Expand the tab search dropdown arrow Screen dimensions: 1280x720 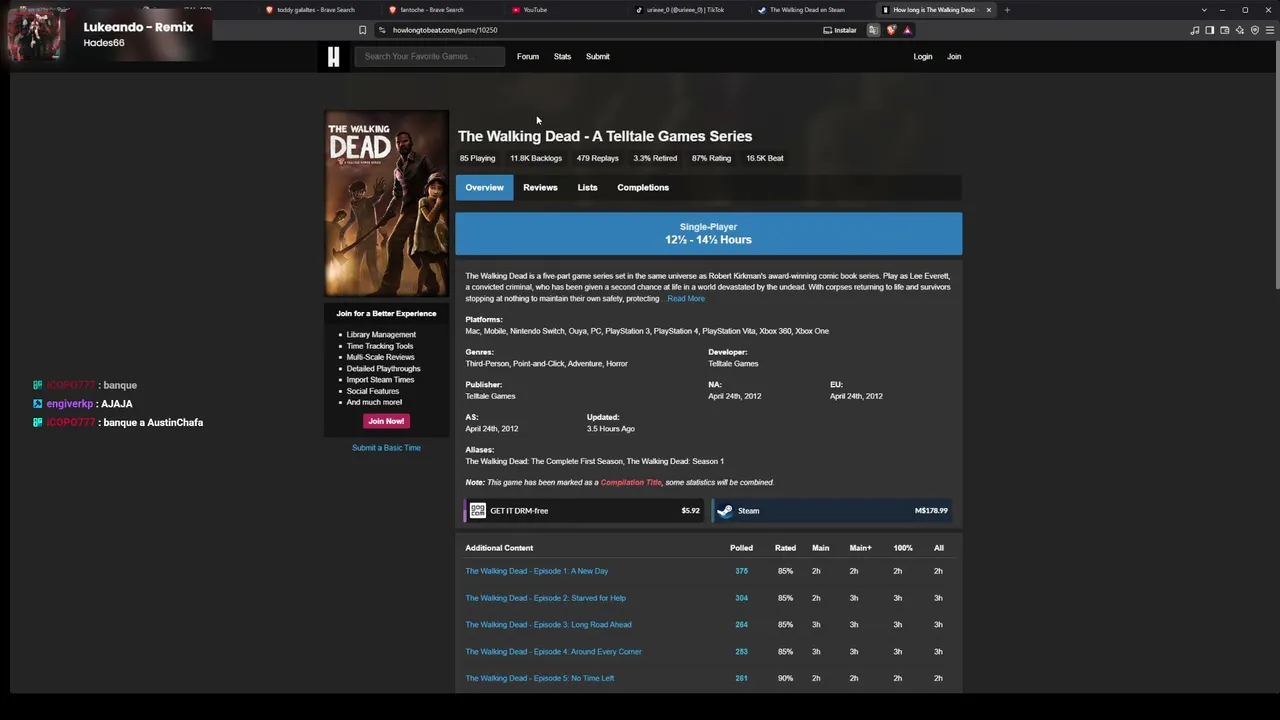click(1204, 10)
